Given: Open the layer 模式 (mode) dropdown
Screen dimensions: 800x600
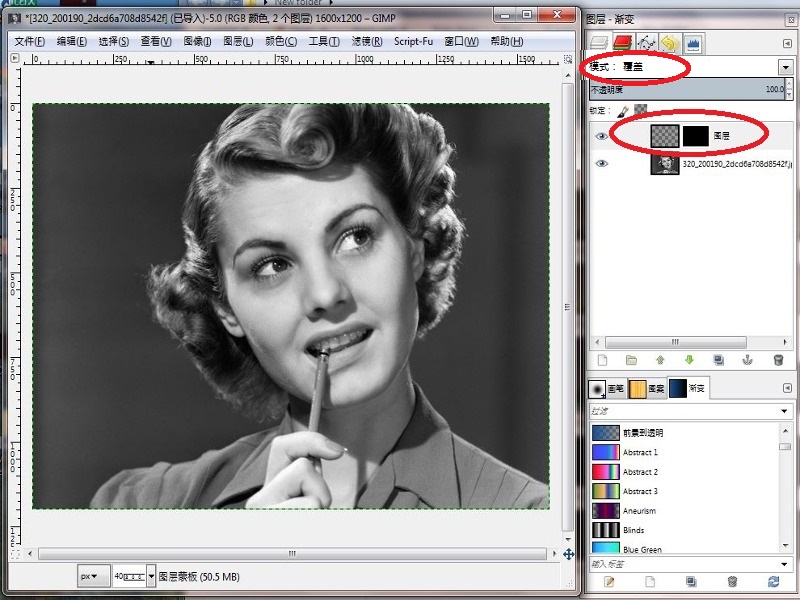Looking at the screenshot, I should click(785, 67).
